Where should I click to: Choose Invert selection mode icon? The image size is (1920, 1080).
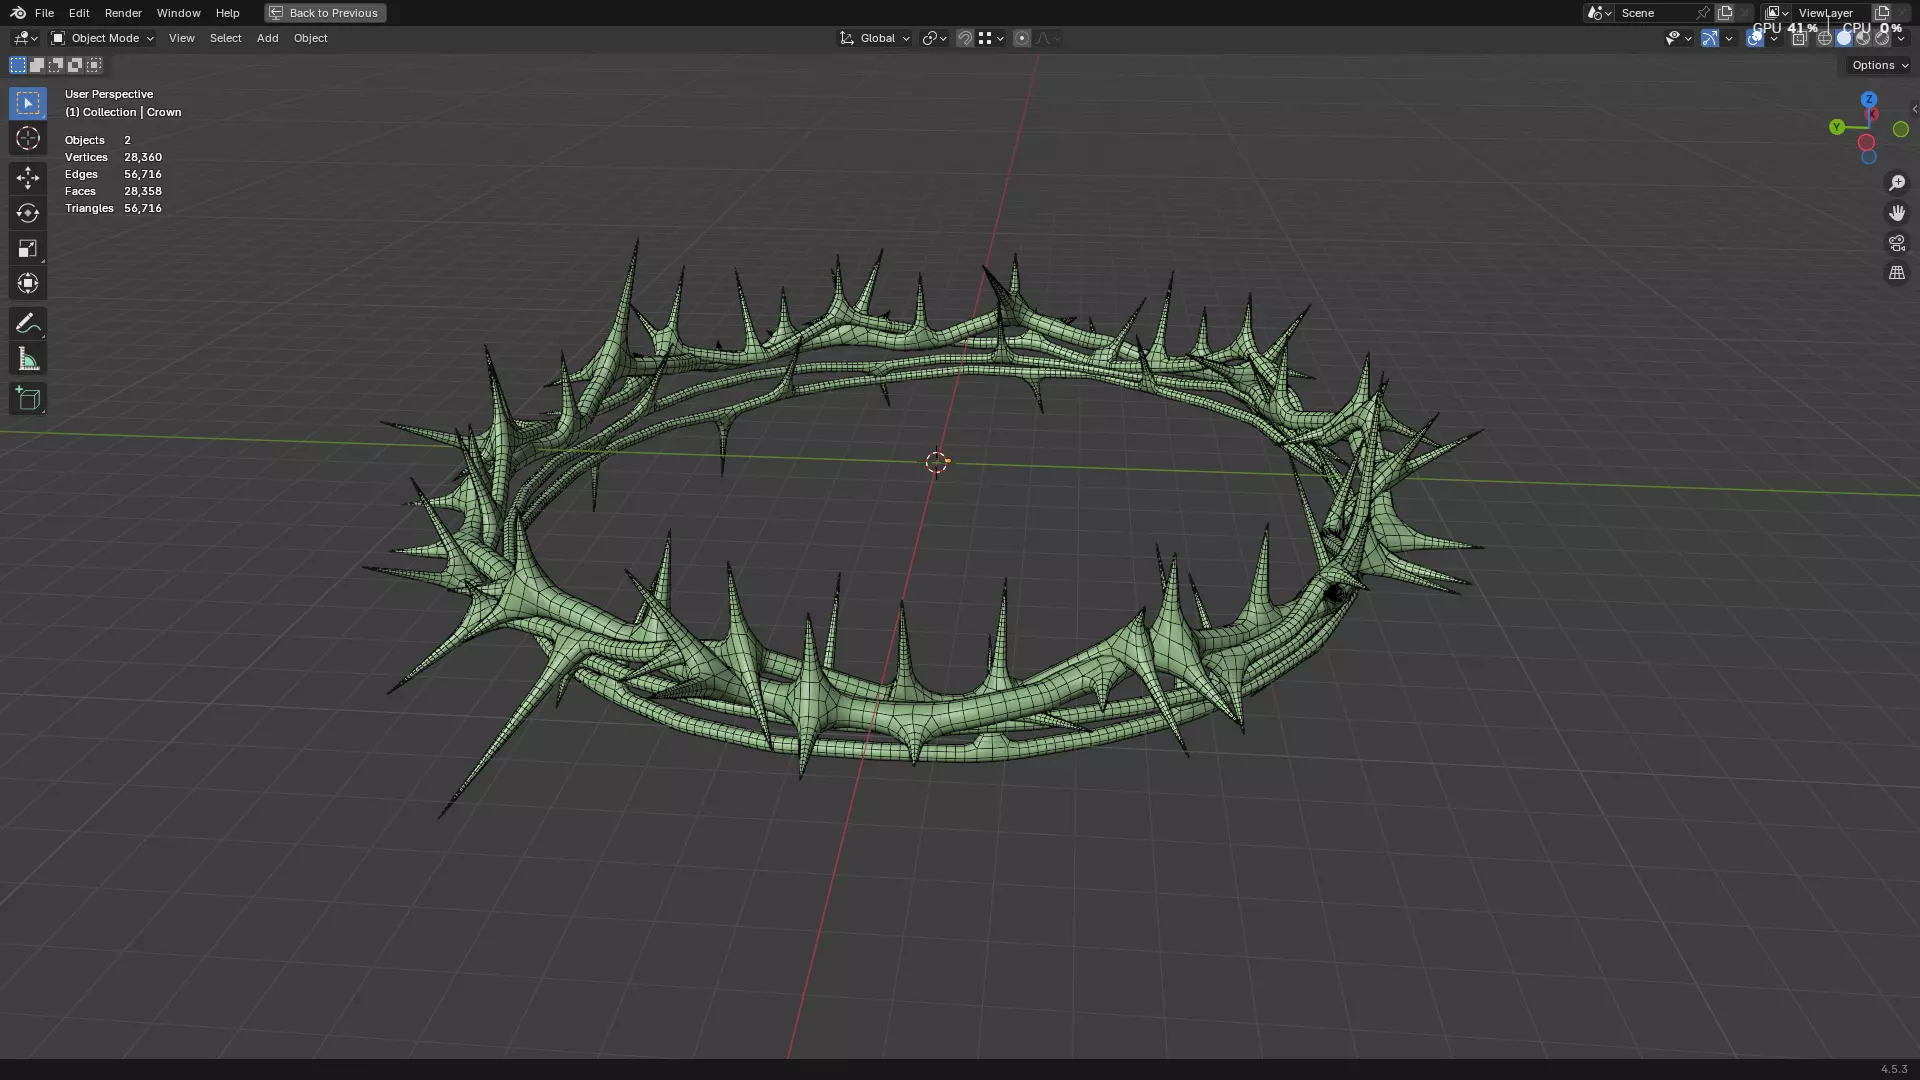click(75, 65)
